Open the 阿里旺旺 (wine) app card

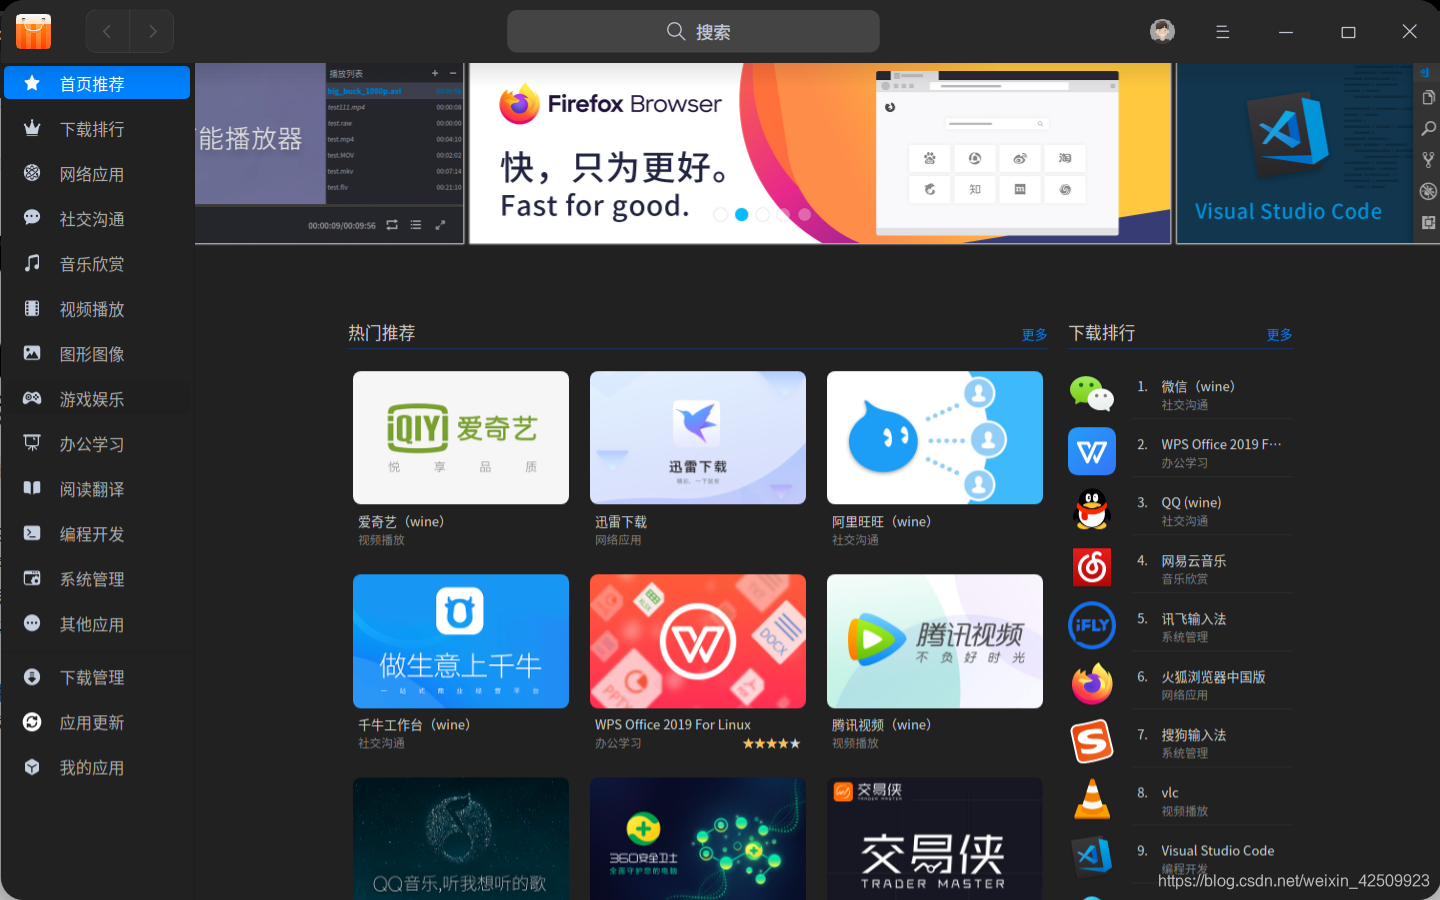[x=935, y=438]
